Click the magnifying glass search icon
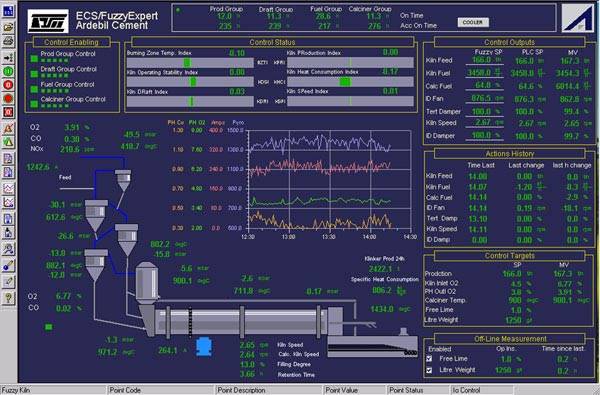Image resolution: width=600 pixels, height=395 pixels. [x=8, y=249]
